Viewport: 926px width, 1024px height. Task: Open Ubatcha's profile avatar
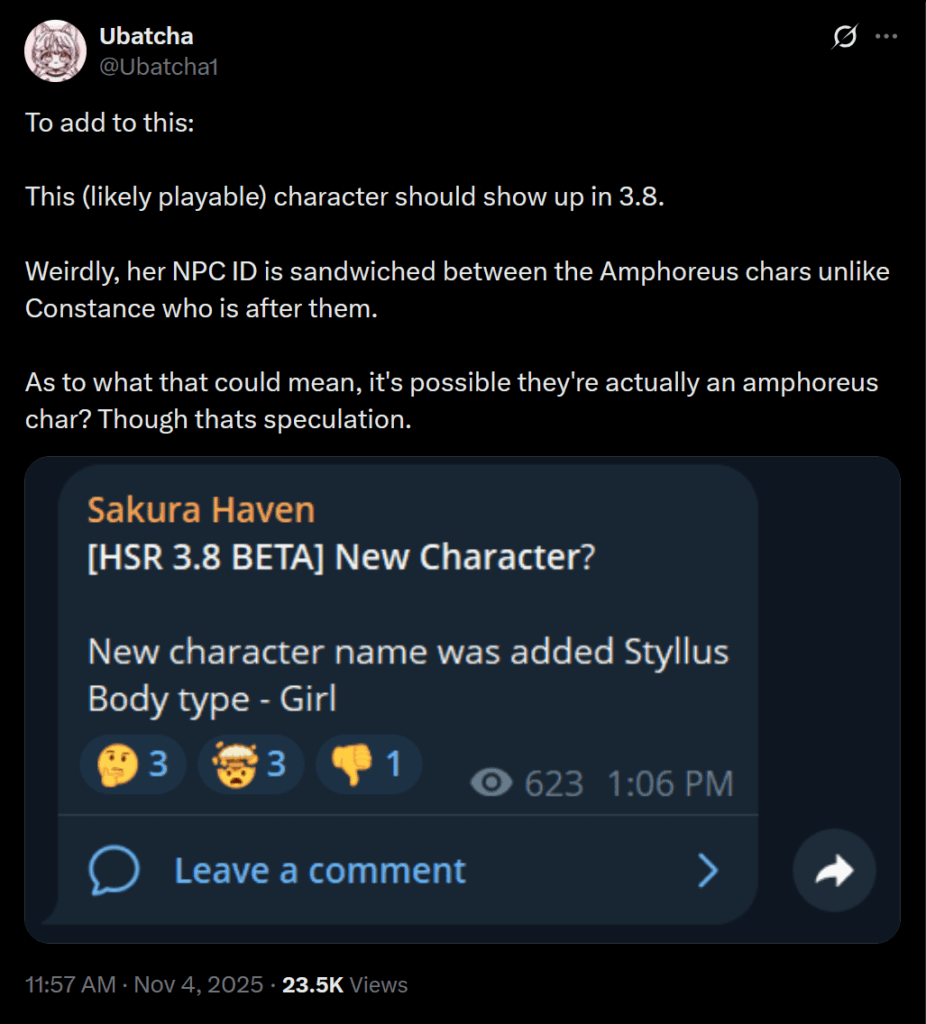[x=55, y=50]
